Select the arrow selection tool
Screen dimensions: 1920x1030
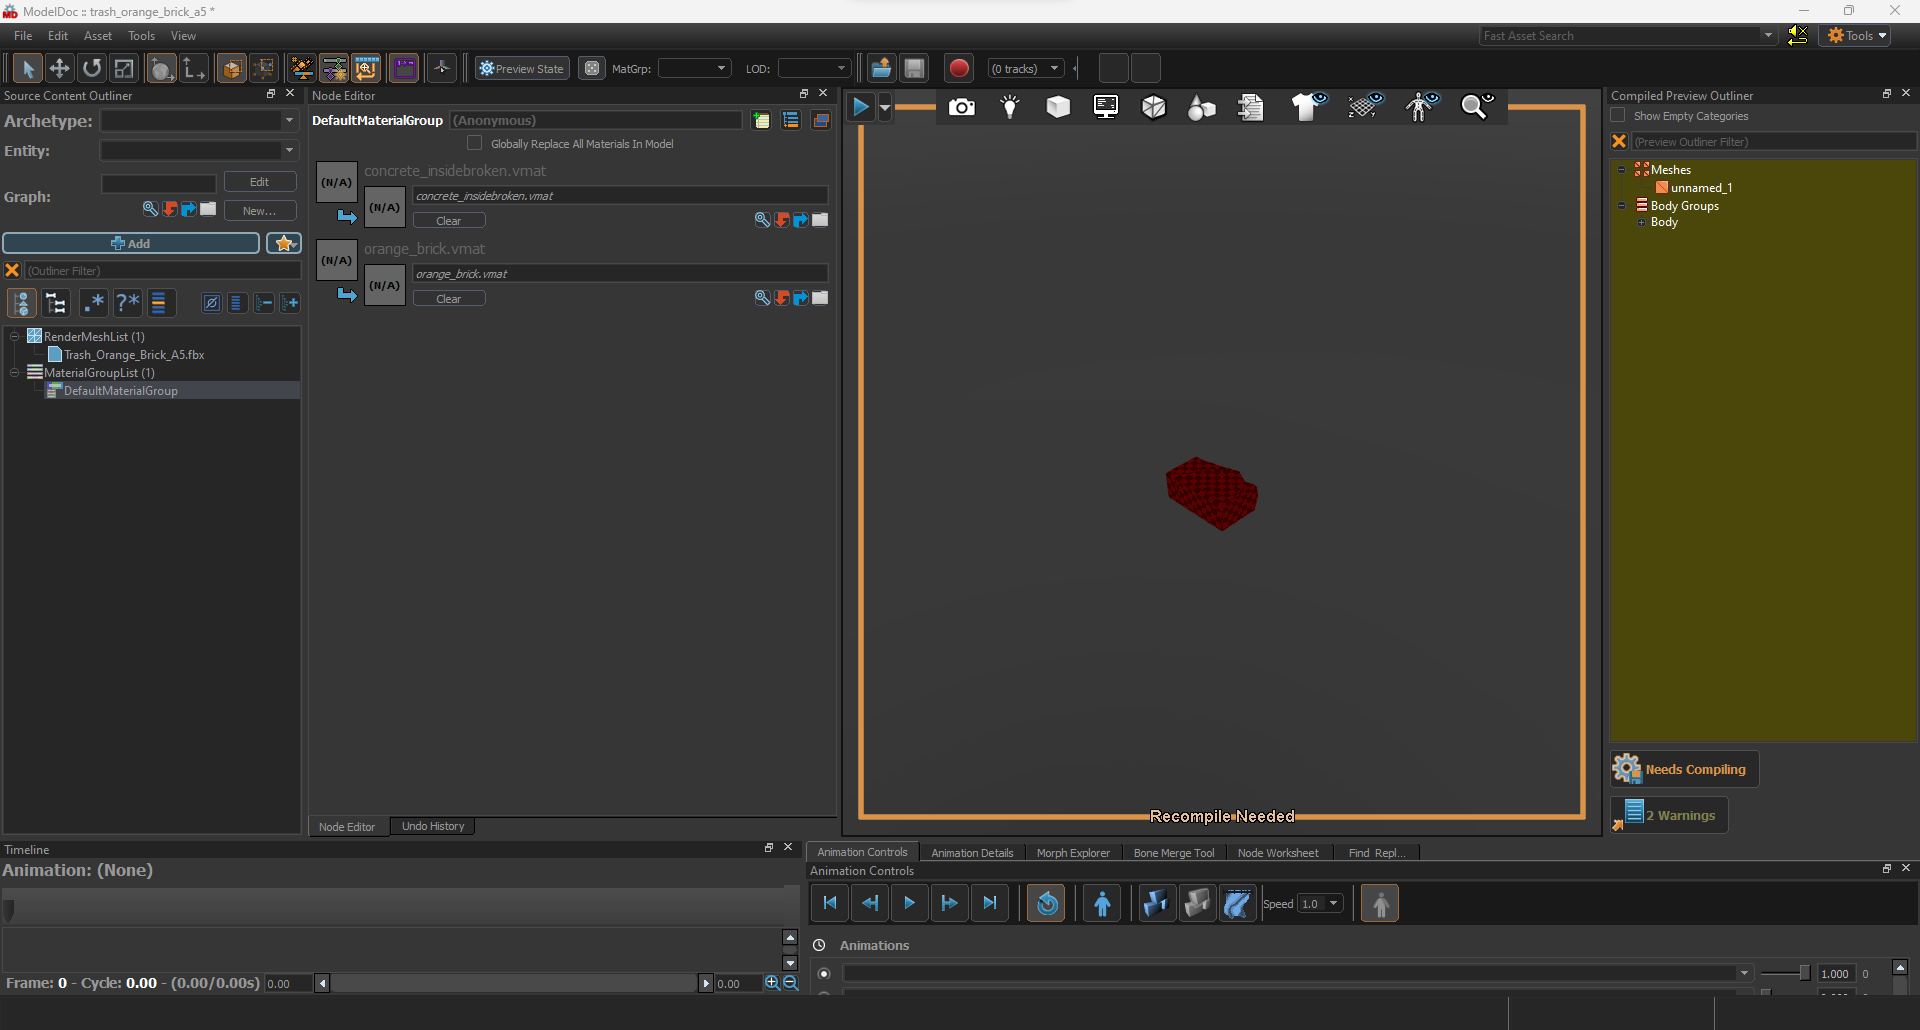(x=27, y=68)
